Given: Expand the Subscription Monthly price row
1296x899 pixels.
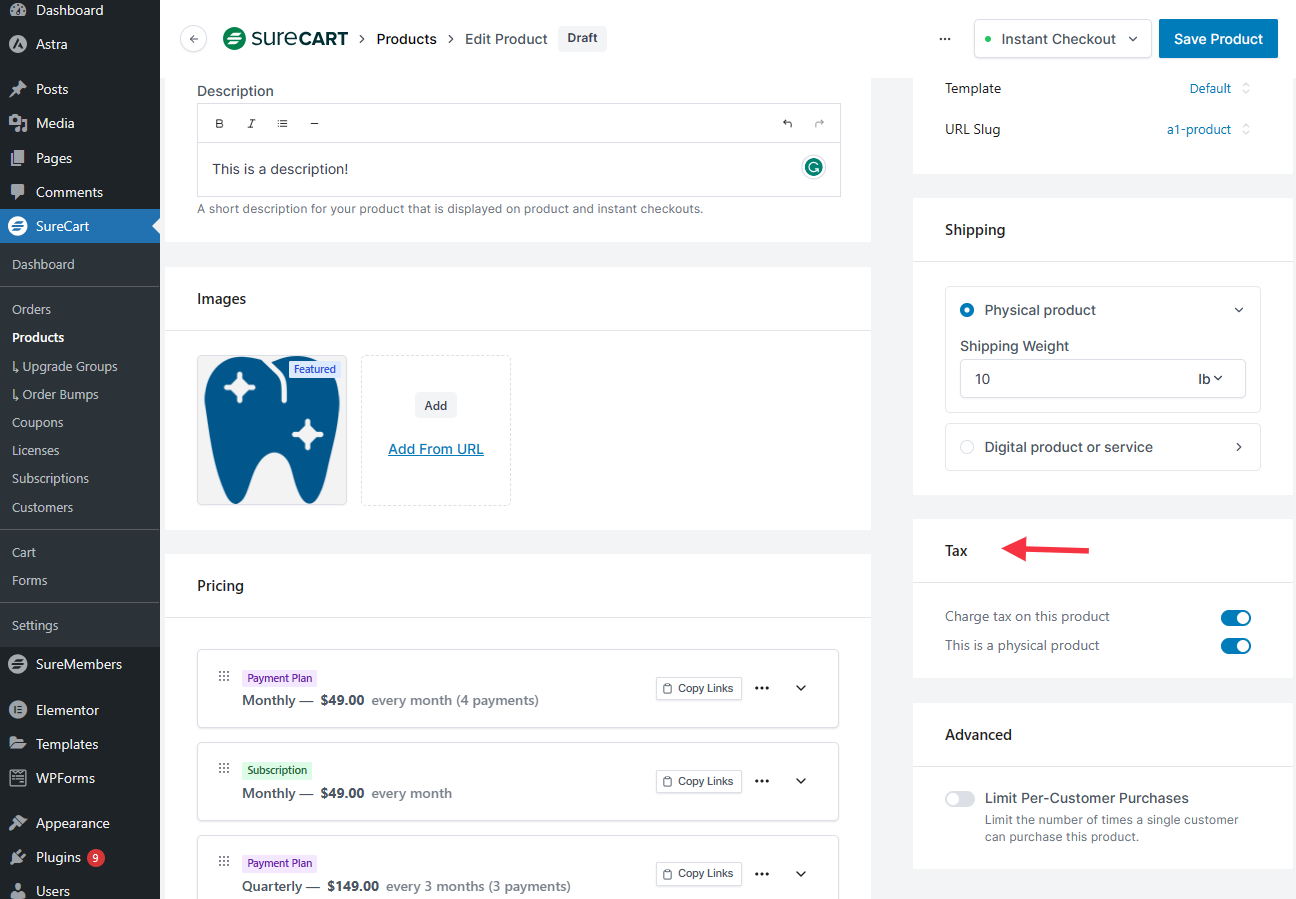Looking at the screenshot, I should [801, 781].
